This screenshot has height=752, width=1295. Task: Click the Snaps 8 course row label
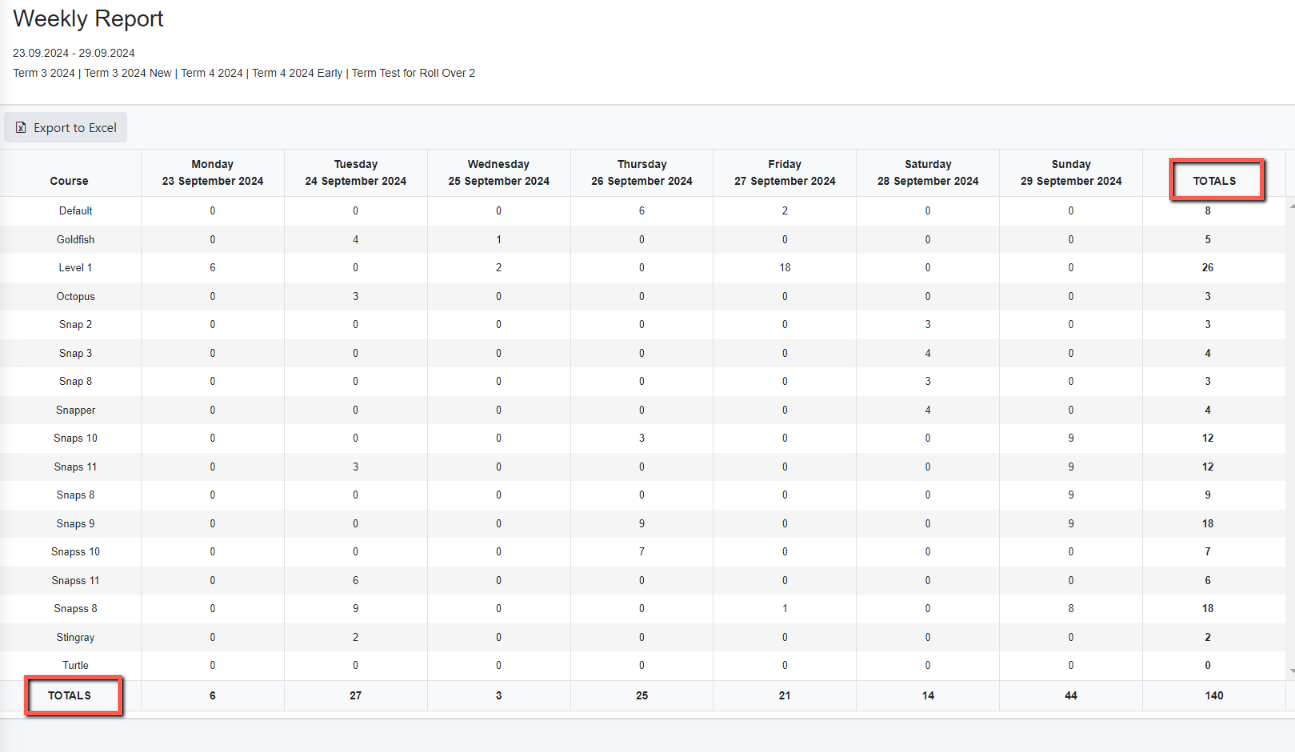tap(75, 495)
